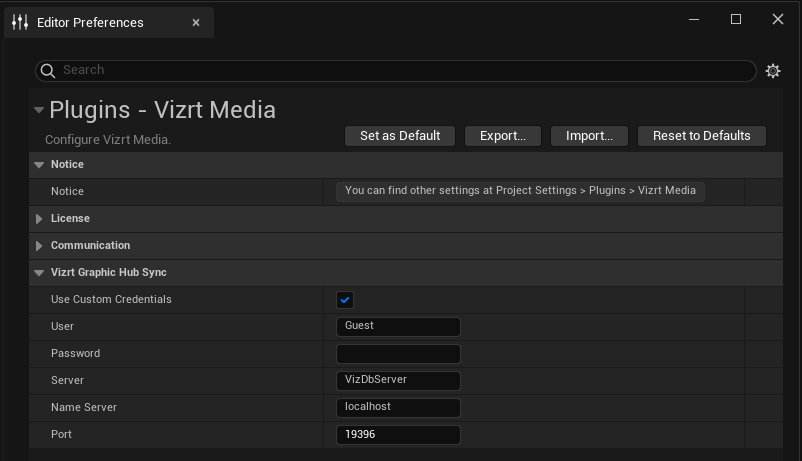
Task: Expand the Communication section
Action: 39,246
